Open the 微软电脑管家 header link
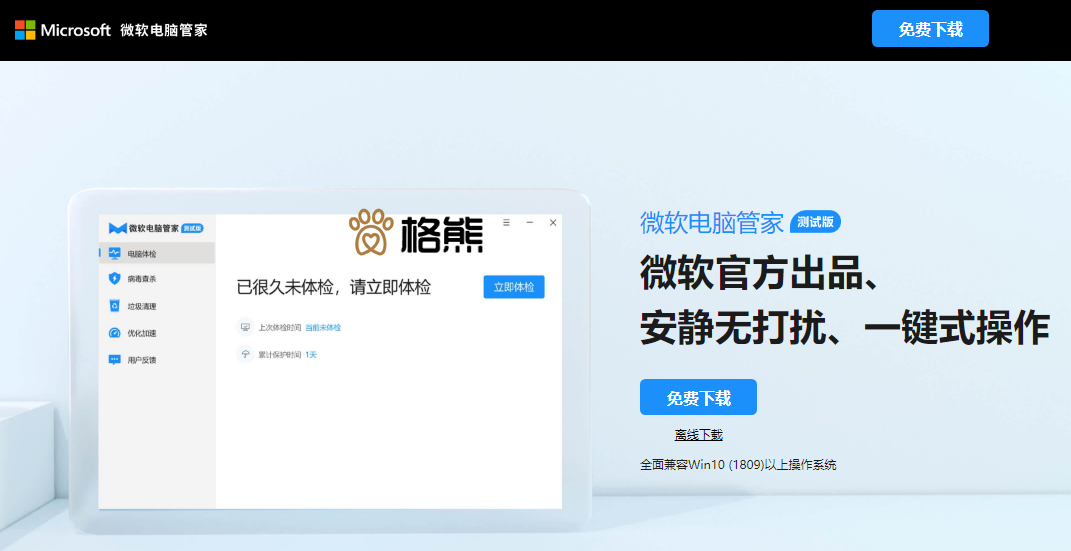 163,30
